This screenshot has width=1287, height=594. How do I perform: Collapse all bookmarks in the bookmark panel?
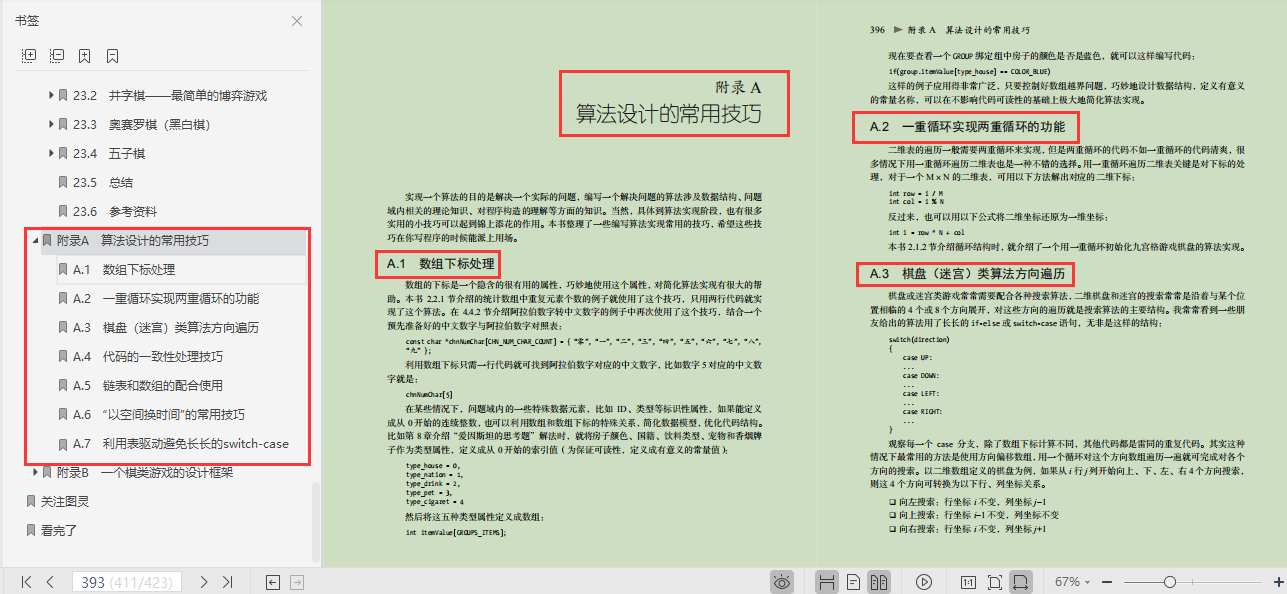coord(57,54)
